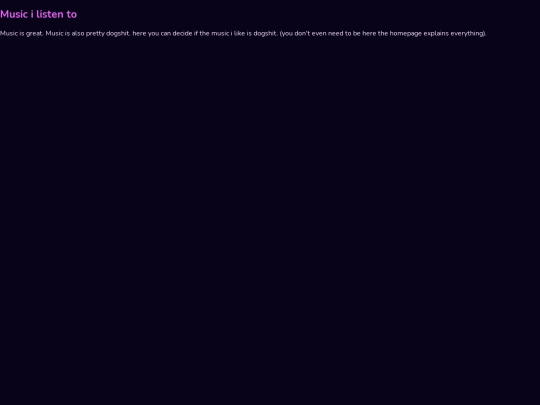Click the 'Music i listen to' heading
This screenshot has height=405, width=540.
(38, 14)
